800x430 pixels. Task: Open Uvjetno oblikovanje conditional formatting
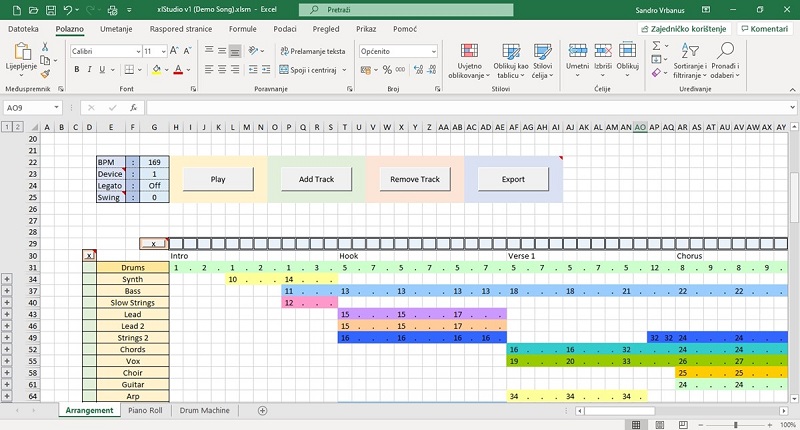point(466,60)
